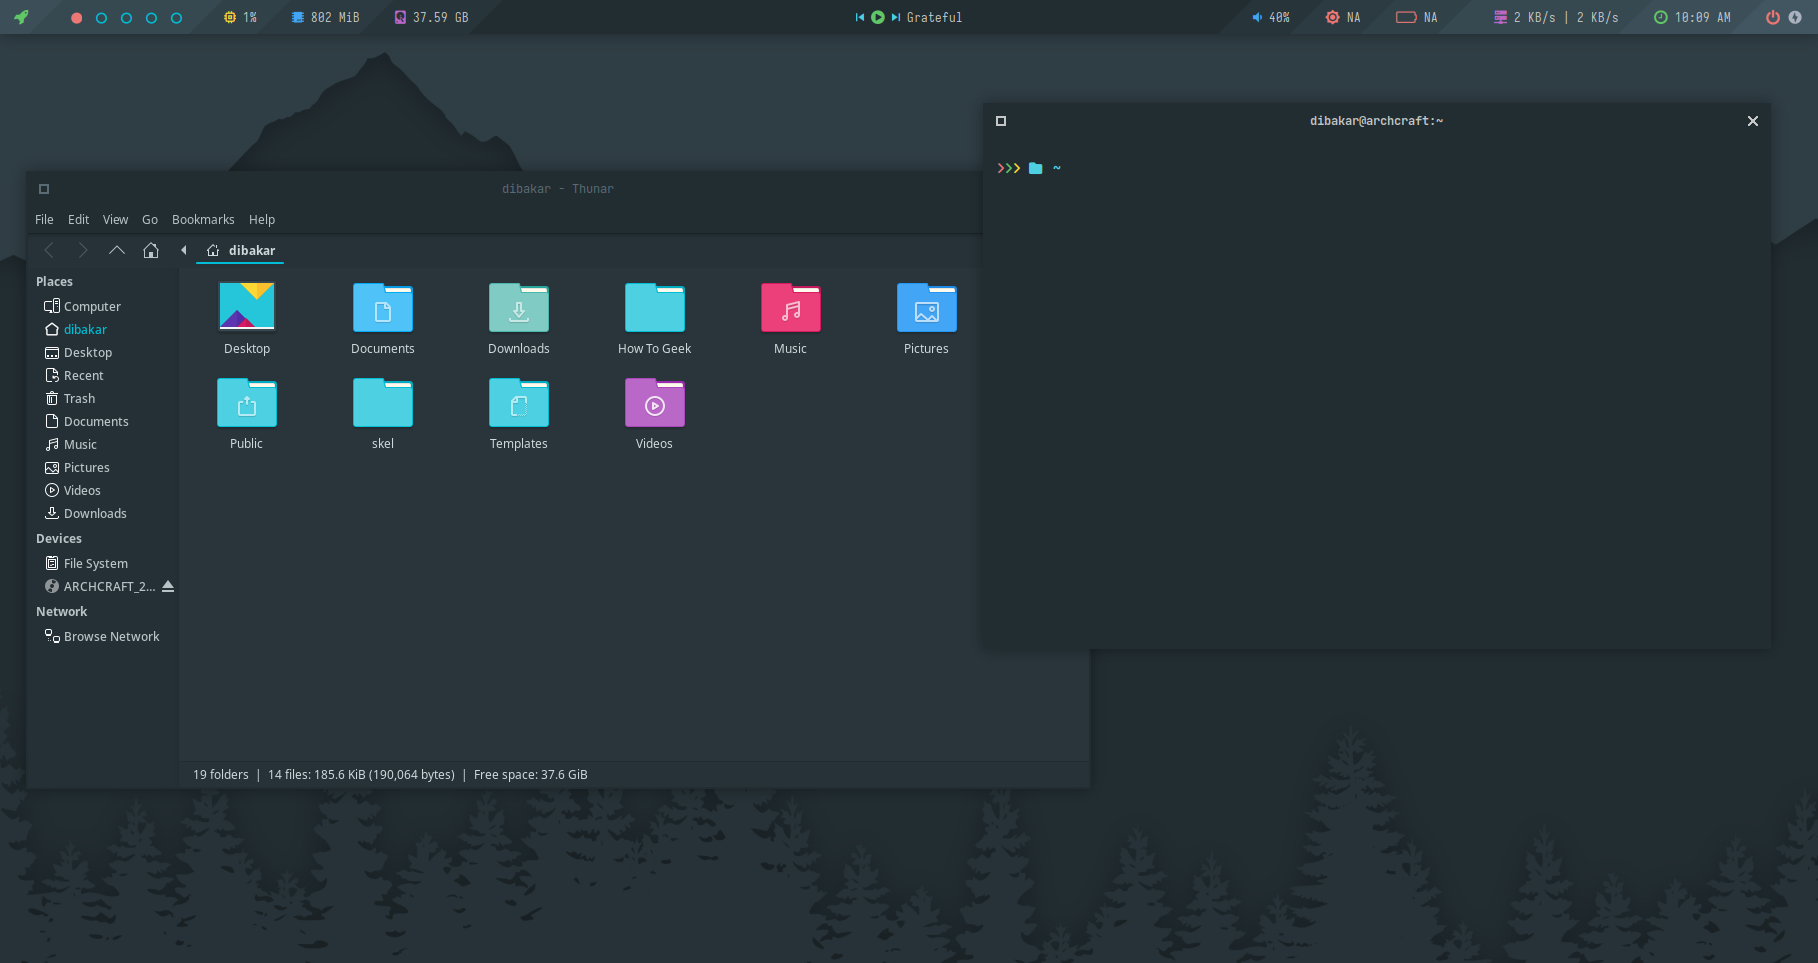Click the Thunar window's square menu button
The height and width of the screenshot is (963, 1818).
pyautogui.click(x=44, y=189)
